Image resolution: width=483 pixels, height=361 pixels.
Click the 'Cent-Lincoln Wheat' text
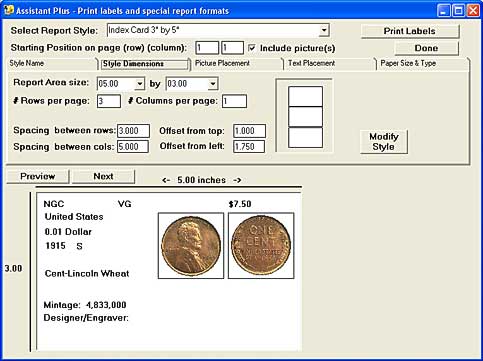[x=87, y=274]
